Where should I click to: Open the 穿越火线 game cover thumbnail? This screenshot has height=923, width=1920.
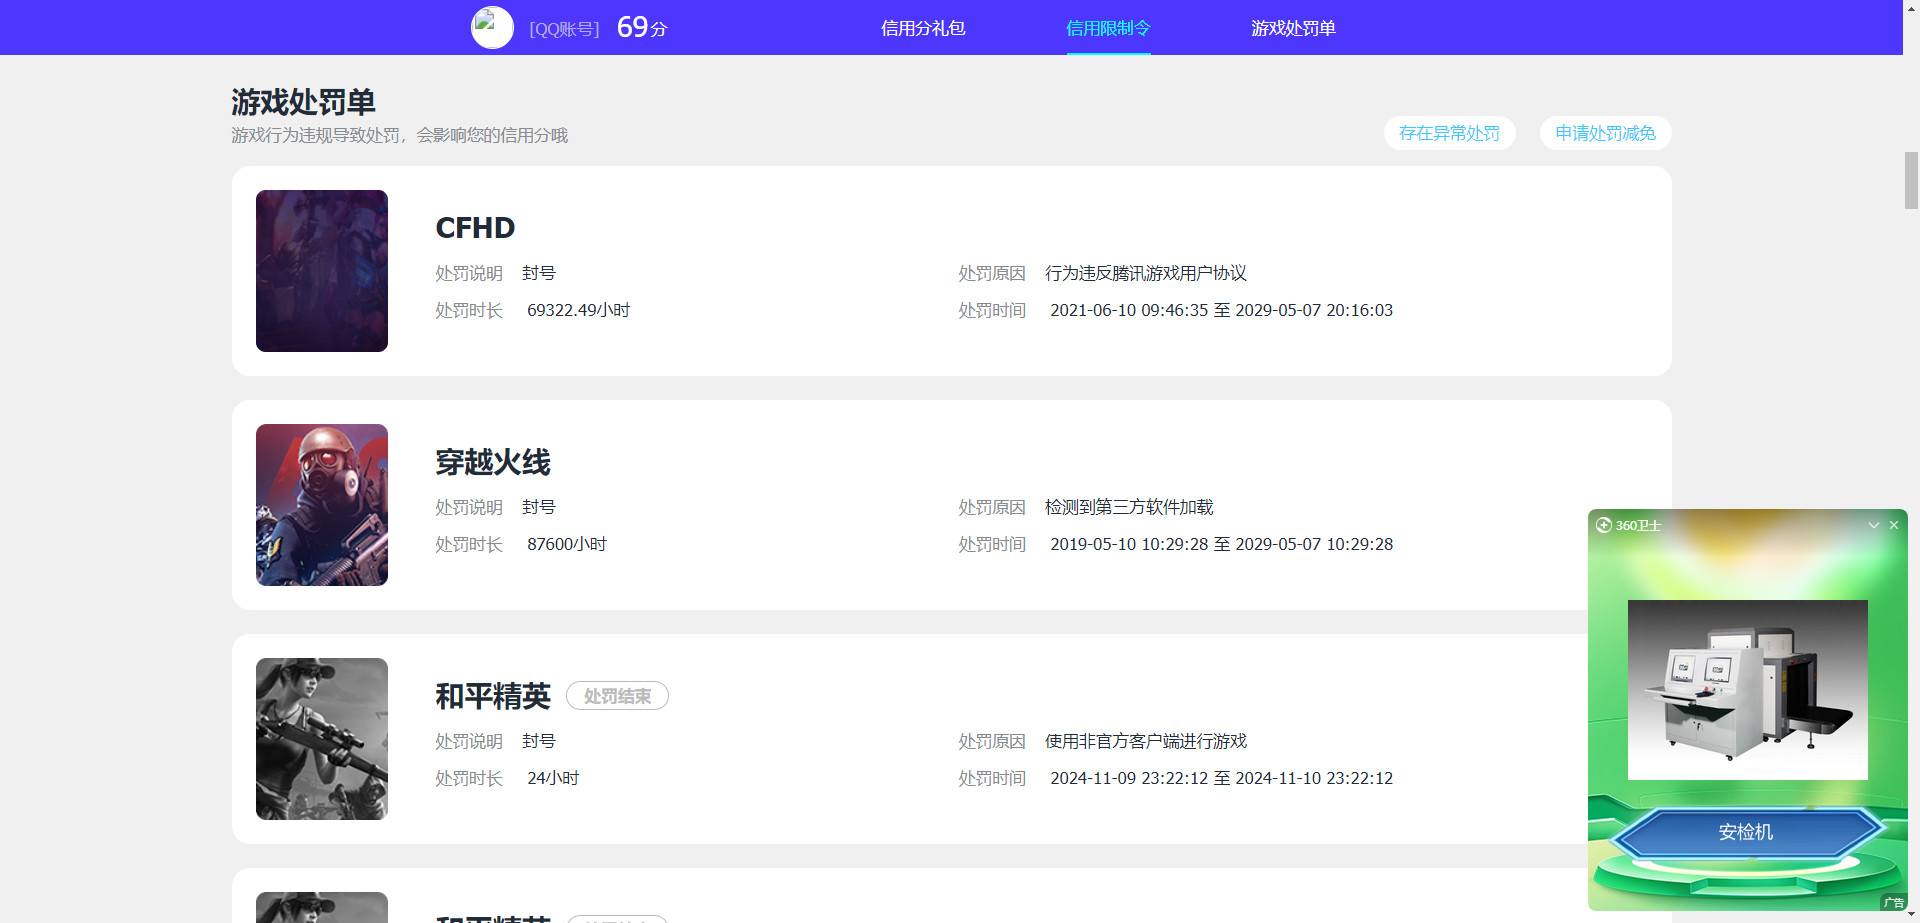tap(322, 505)
